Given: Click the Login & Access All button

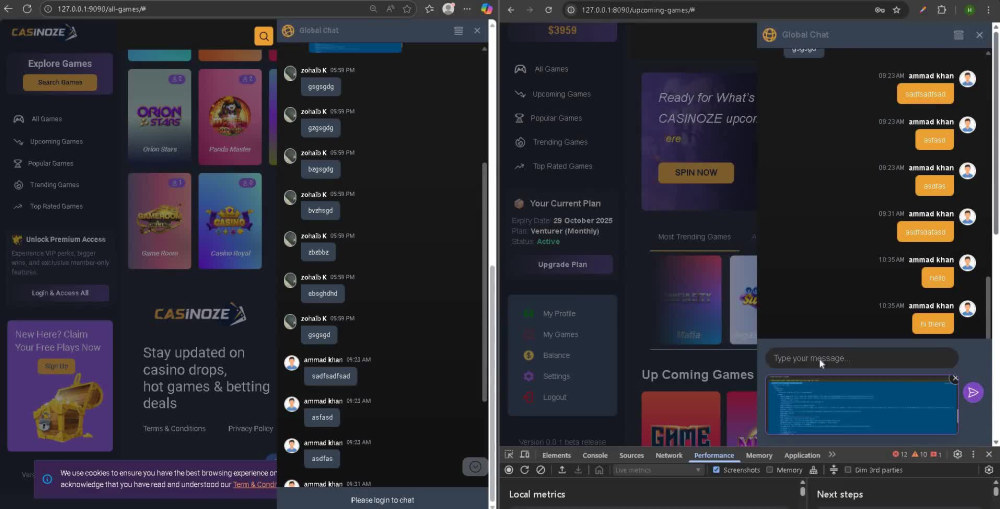Looking at the screenshot, I should (x=60, y=293).
